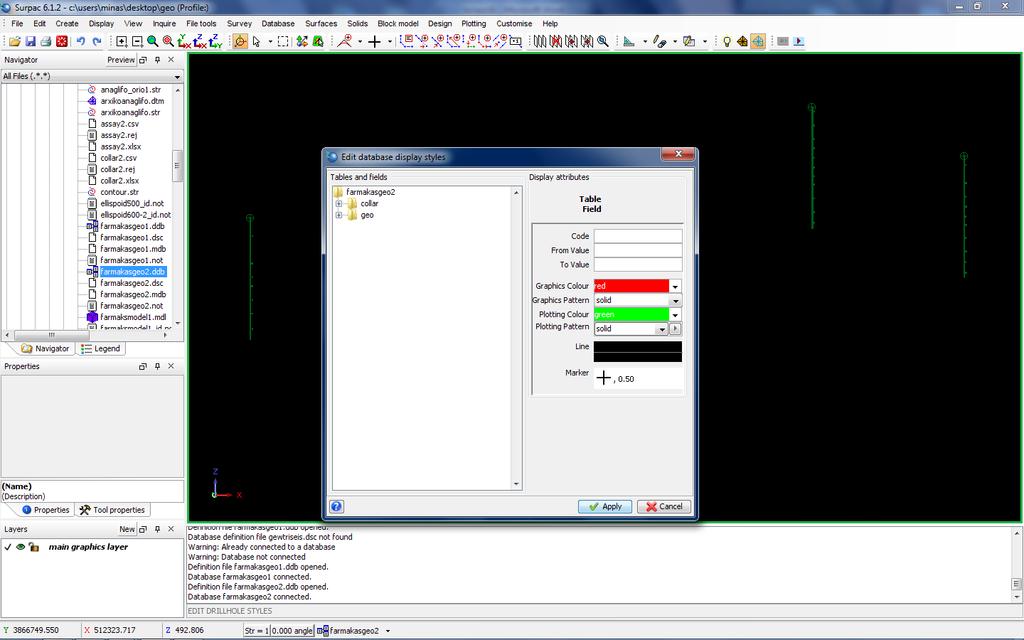Select the Zoom out box icon
Screen dimensions: 1024x640
[x=137, y=41]
